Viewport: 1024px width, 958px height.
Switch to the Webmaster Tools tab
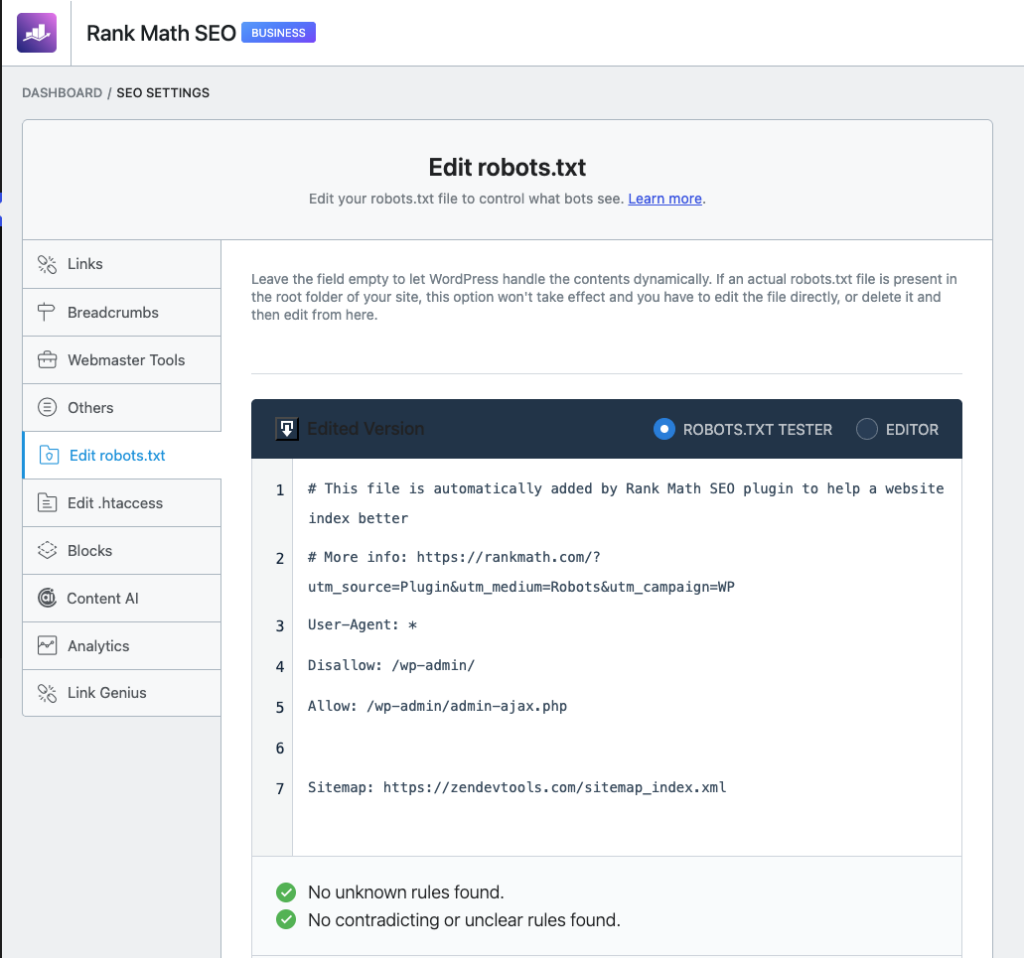pyautogui.click(x=122, y=360)
